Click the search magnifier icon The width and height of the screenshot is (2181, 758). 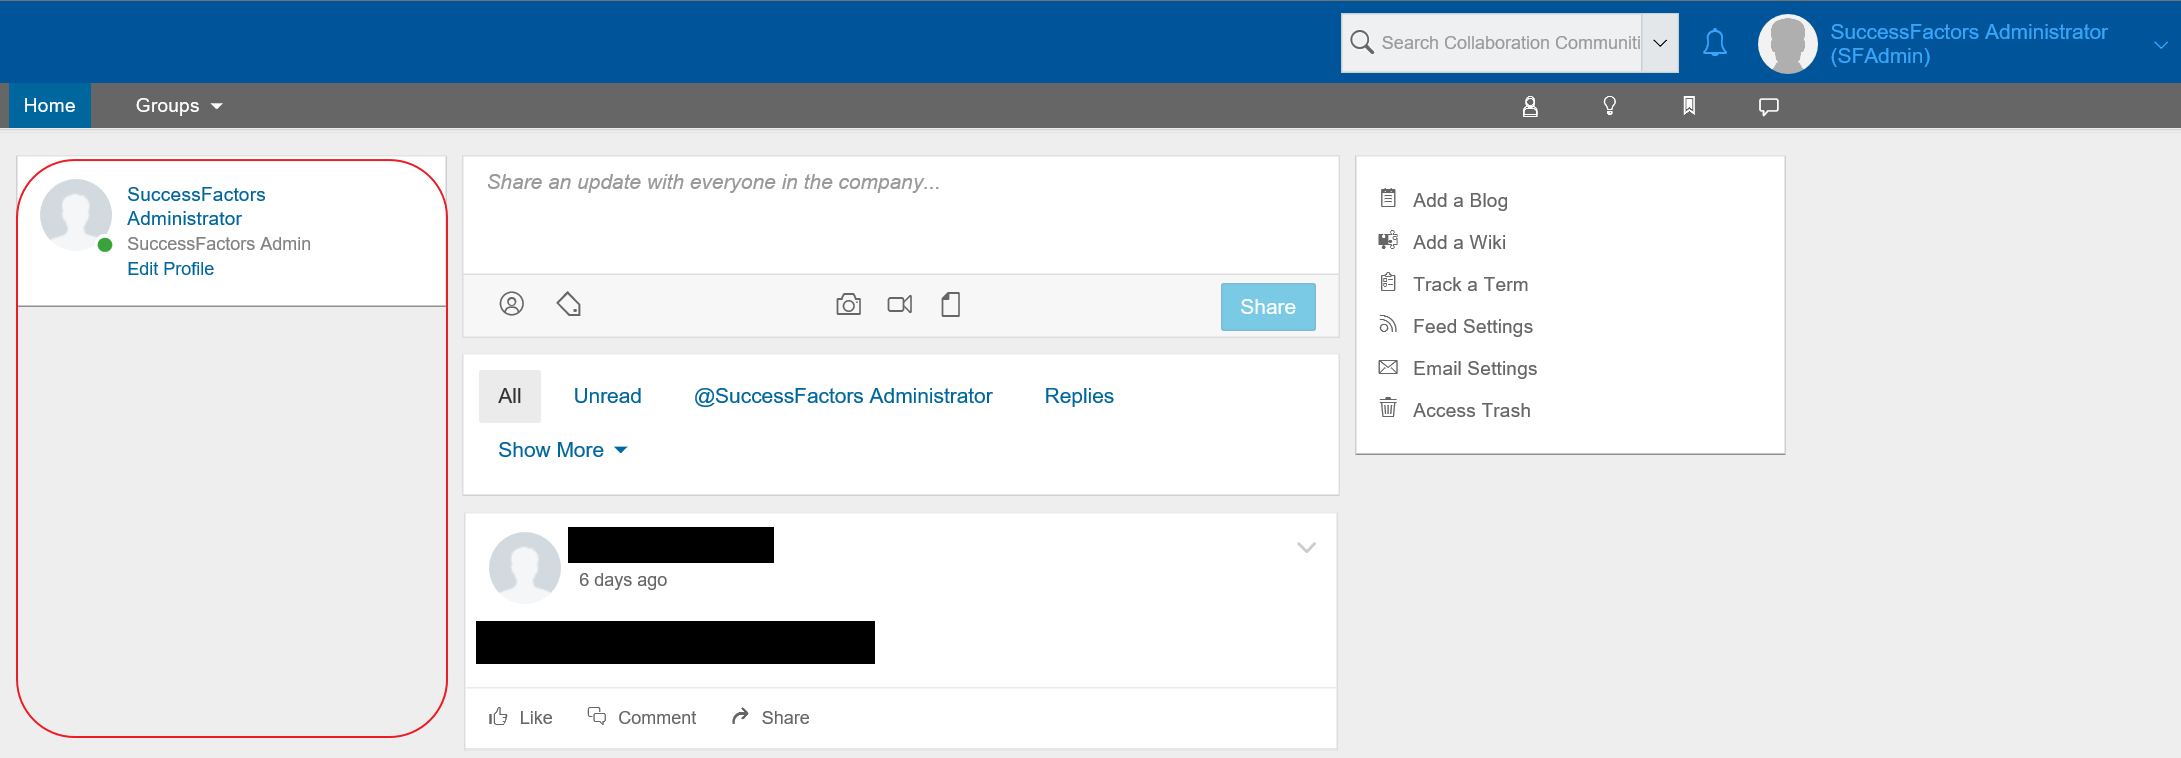tap(1361, 42)
